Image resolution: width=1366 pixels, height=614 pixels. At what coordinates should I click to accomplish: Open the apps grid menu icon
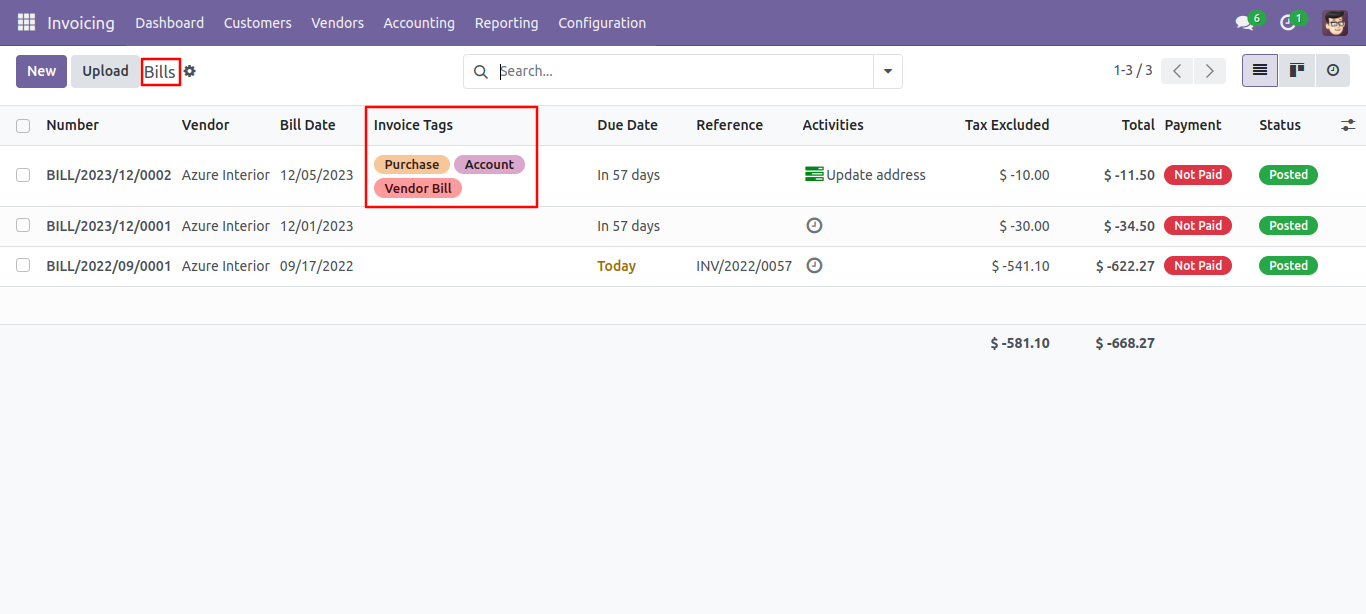26,22
